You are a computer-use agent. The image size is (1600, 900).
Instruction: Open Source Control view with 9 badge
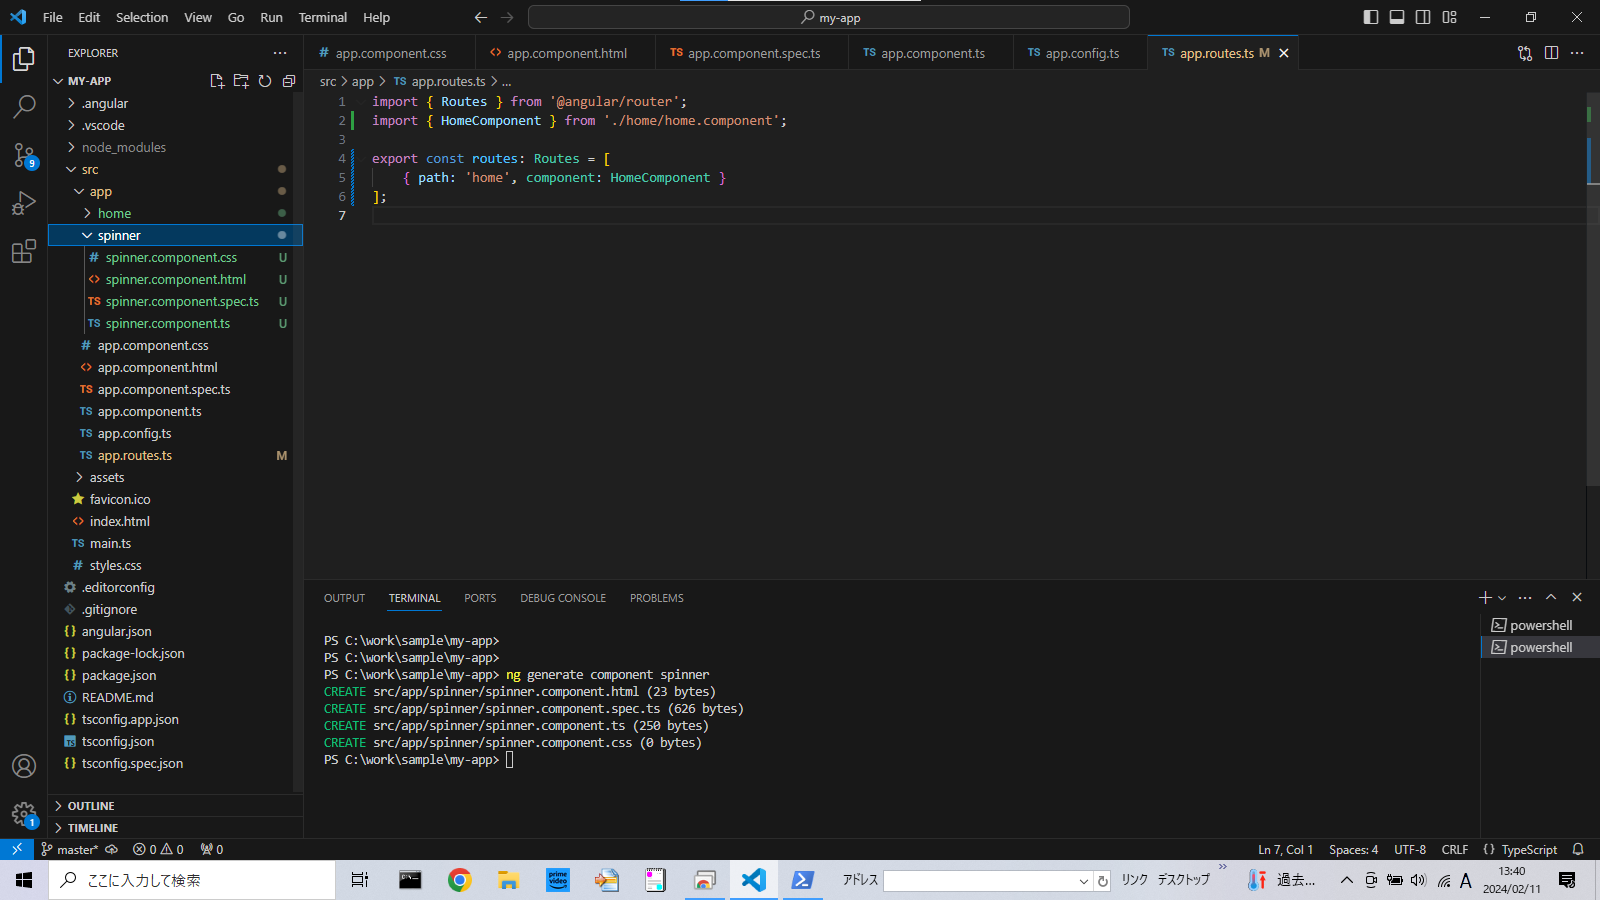[24, 155]
